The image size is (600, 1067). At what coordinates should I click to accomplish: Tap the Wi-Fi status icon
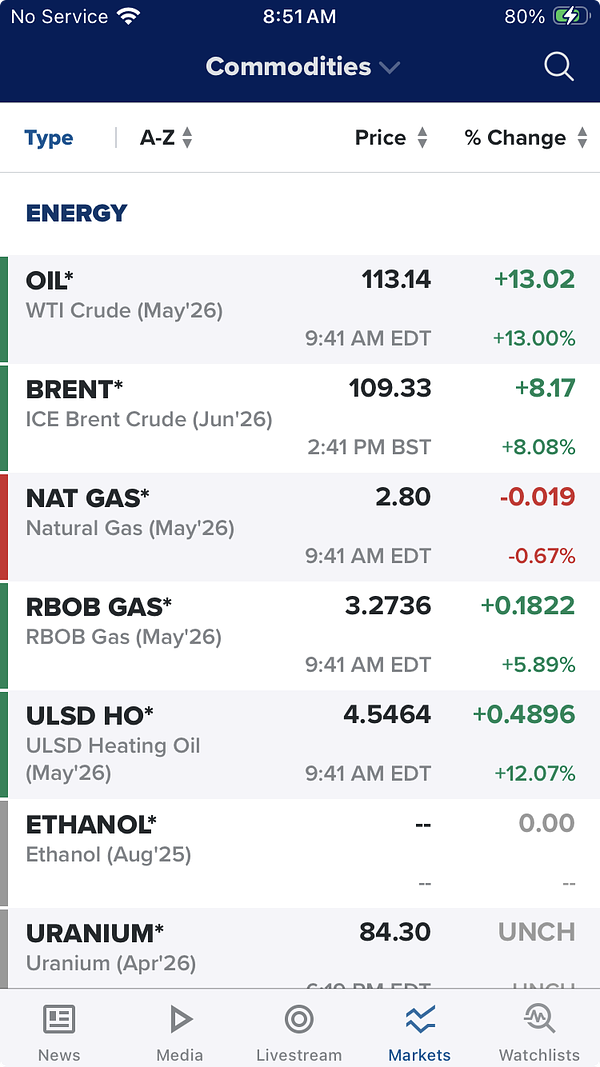pyautogui.click(x=128, y=16)
